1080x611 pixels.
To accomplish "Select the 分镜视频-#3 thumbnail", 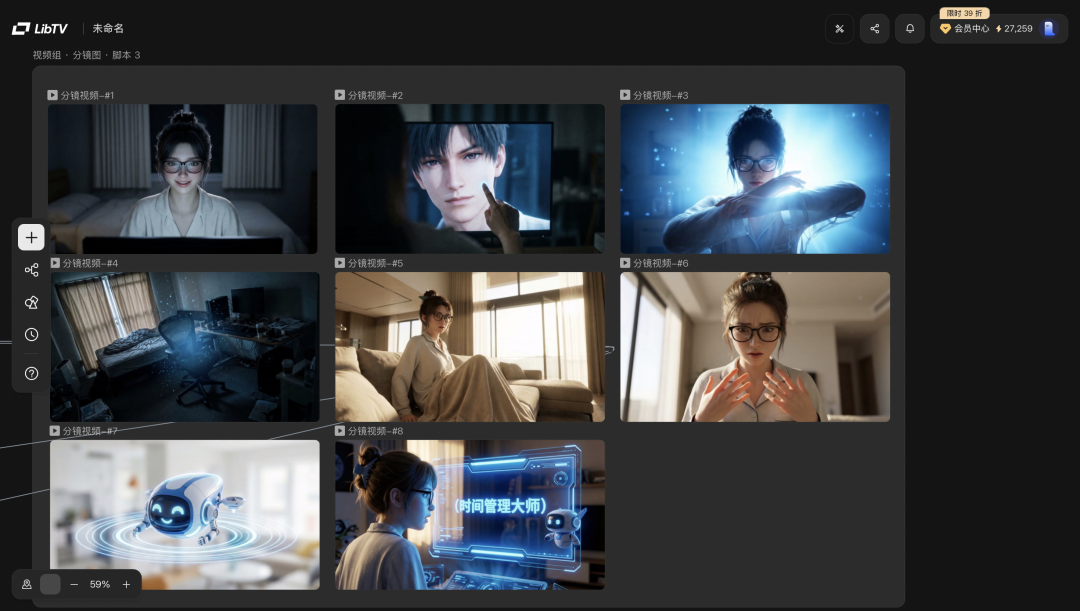I will click(754, 179).
